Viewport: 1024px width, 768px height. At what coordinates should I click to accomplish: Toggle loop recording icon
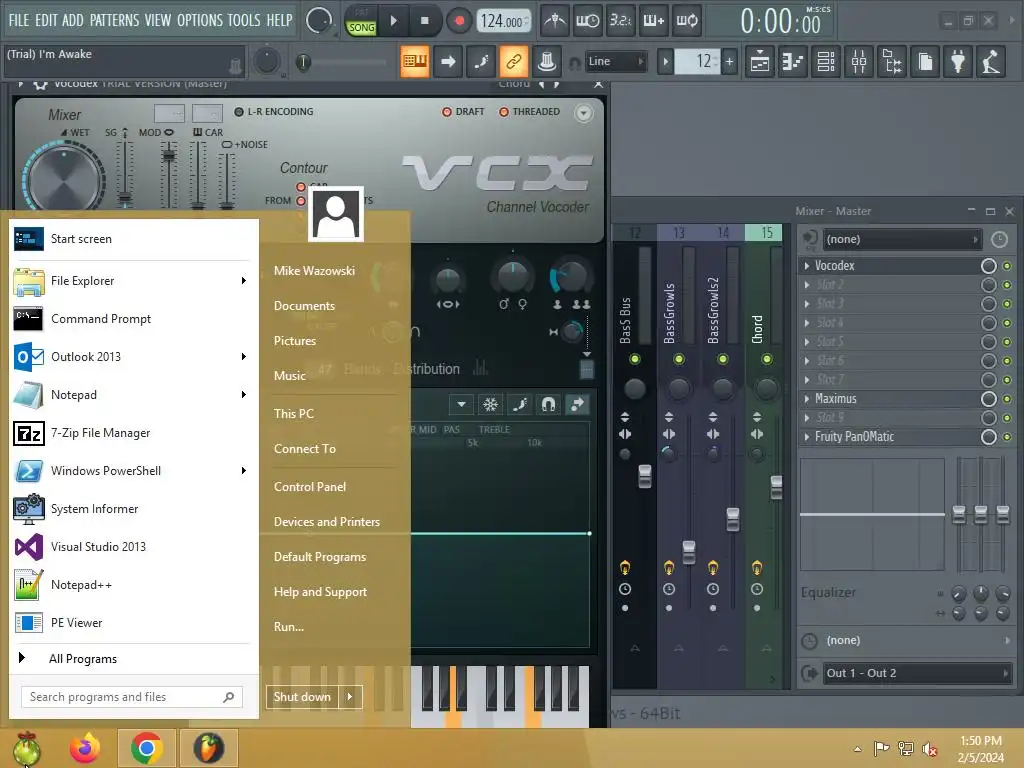686,21
